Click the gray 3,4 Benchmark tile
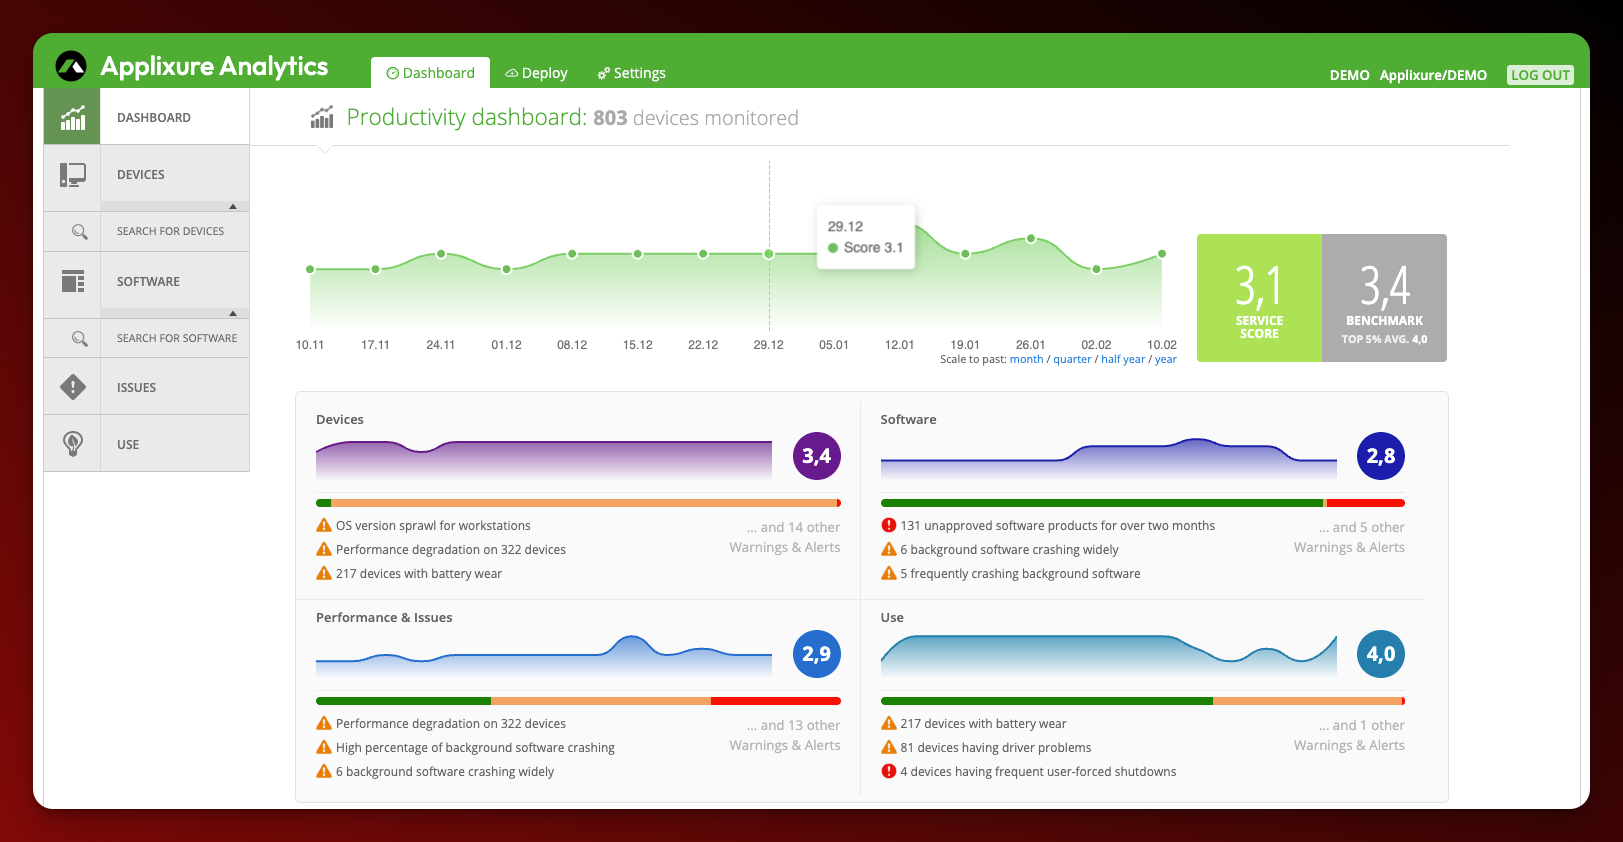Screen dimensions: 1623x842 coord(1384,298)
